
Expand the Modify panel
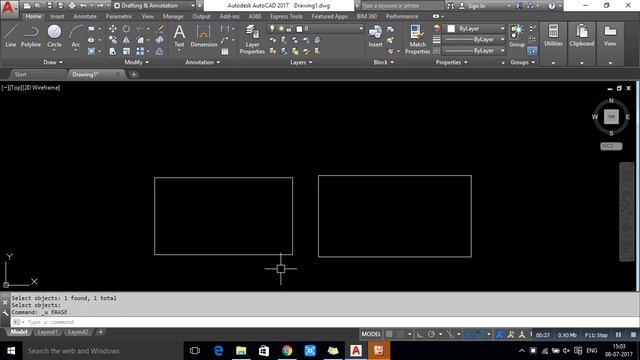tap(137, 62)
